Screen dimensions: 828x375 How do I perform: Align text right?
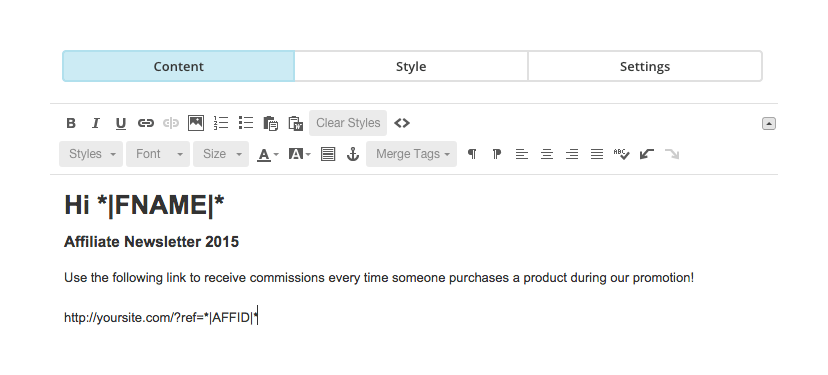pos(572,154)
